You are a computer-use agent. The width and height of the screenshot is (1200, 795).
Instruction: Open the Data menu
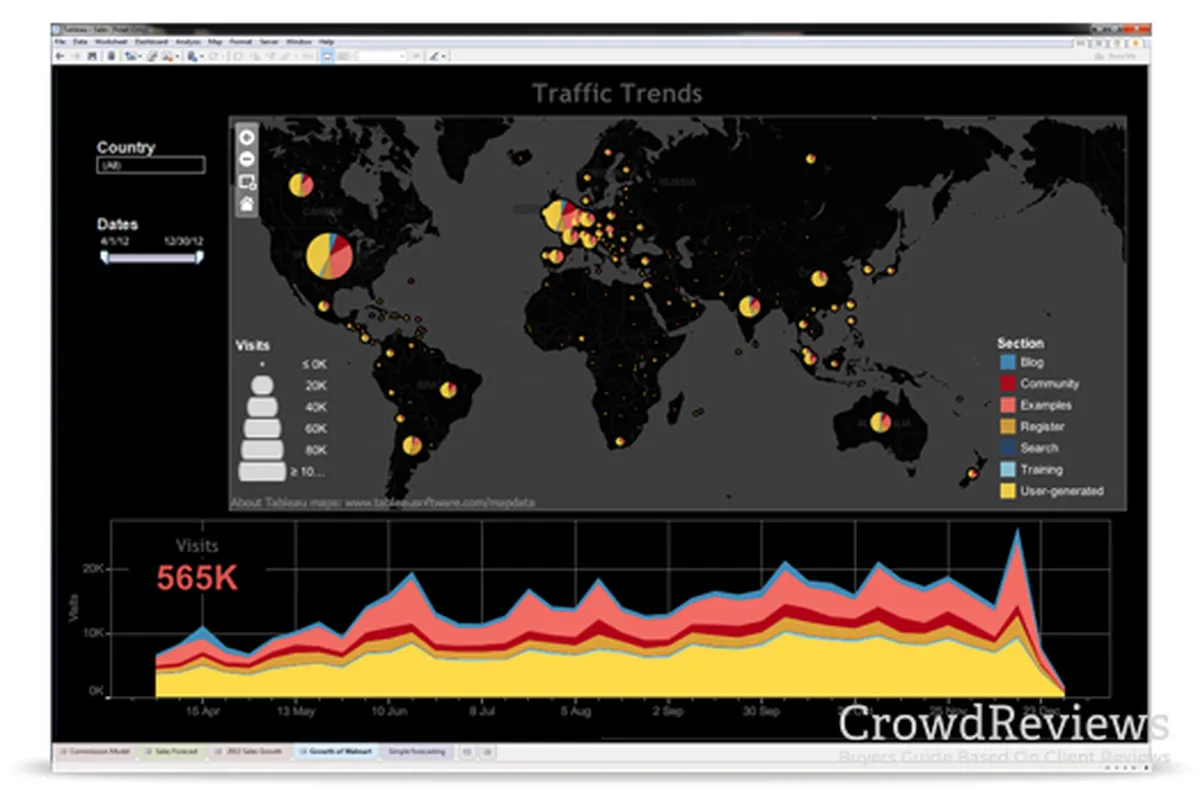[80, 42]
